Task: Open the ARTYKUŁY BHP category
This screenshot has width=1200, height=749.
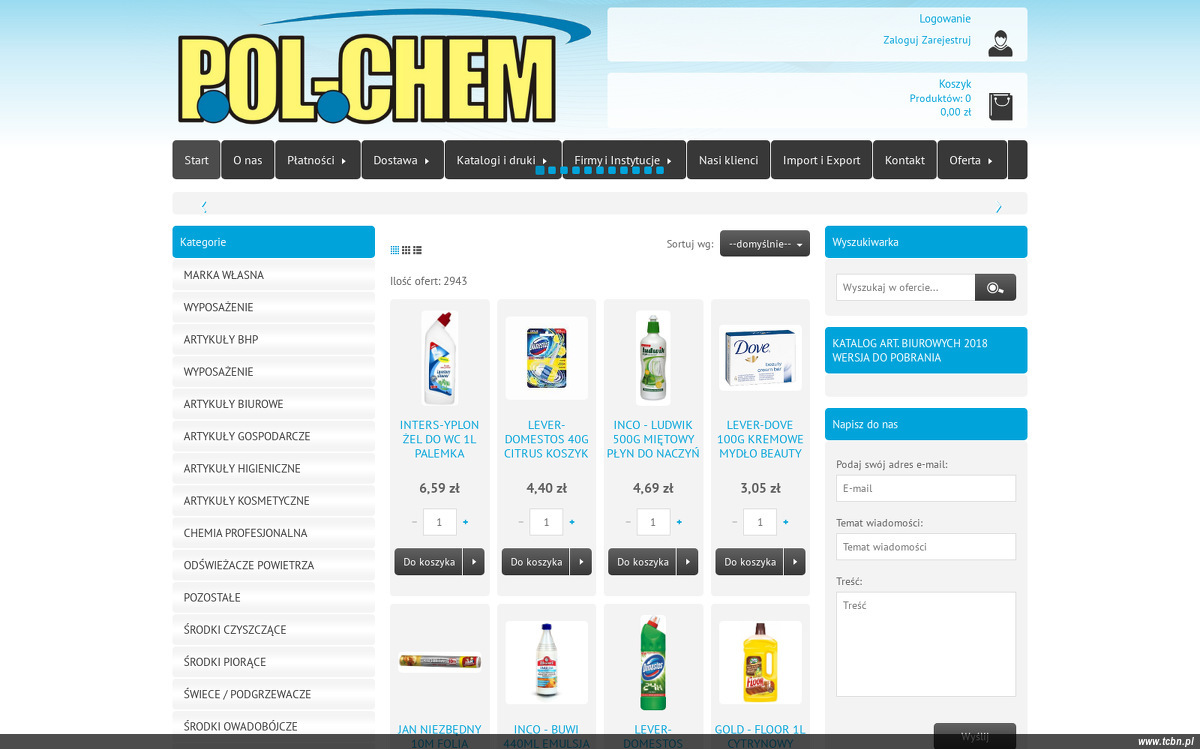Action: click(x=274, y=340)
